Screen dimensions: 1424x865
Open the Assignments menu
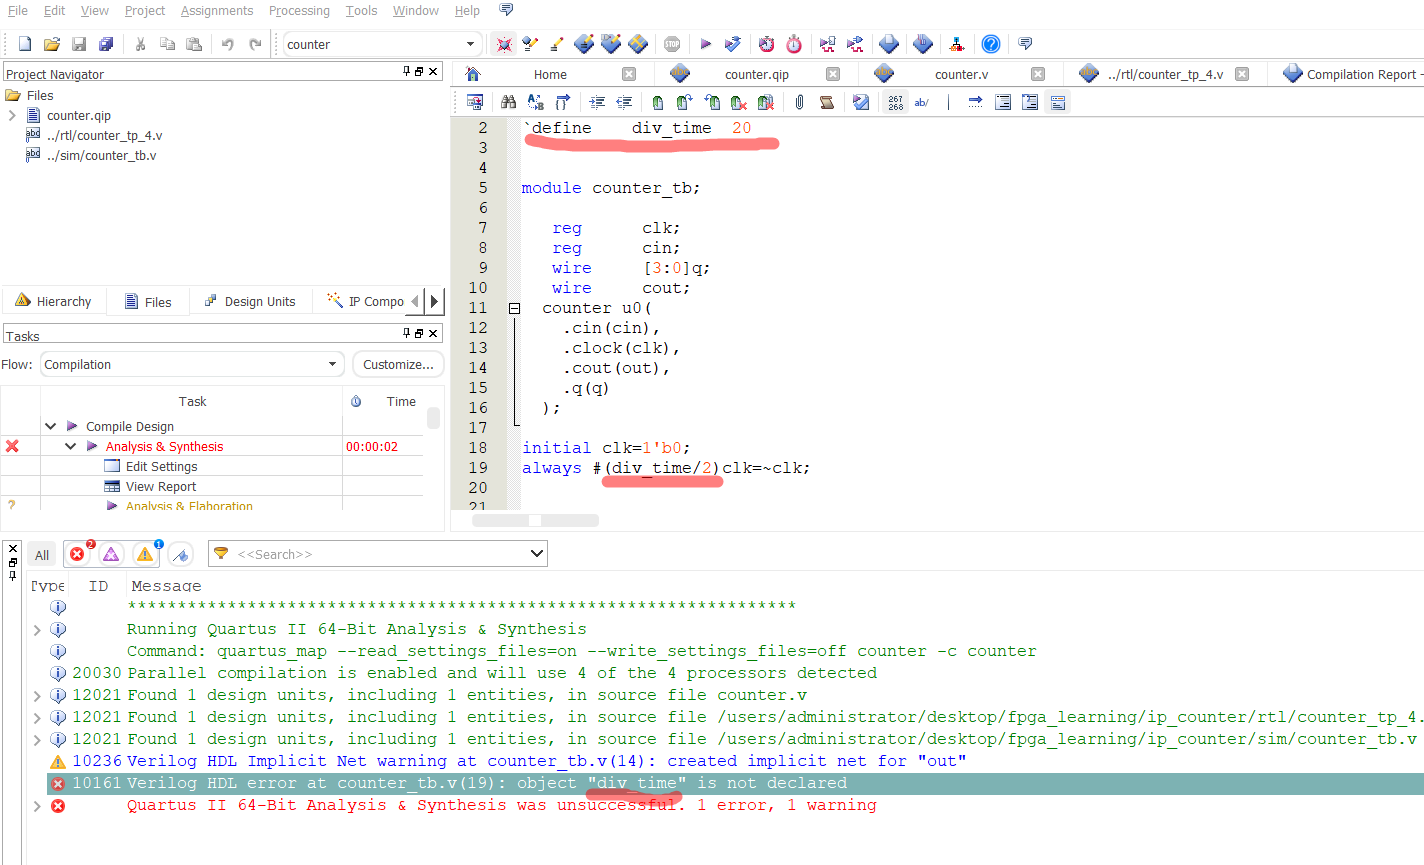click(217, 10)
